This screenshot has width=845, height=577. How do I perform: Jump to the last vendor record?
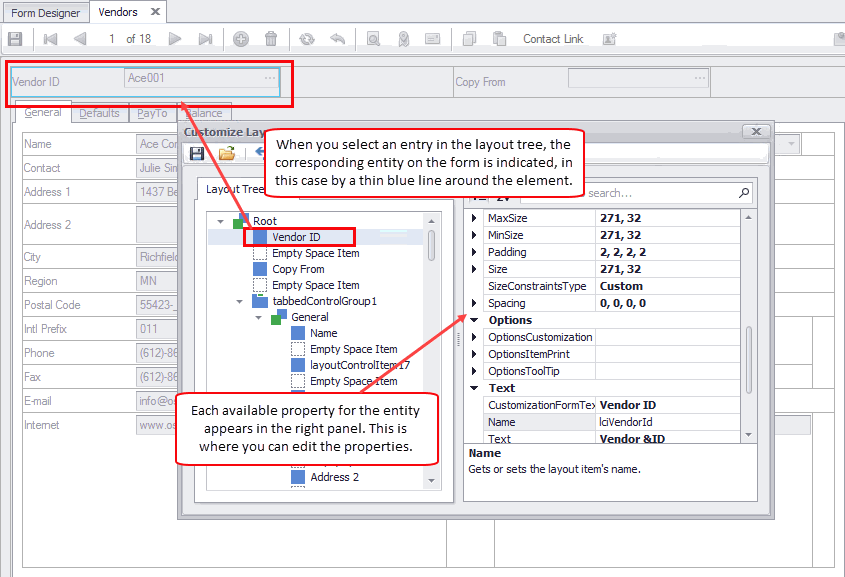coord(205,39)
